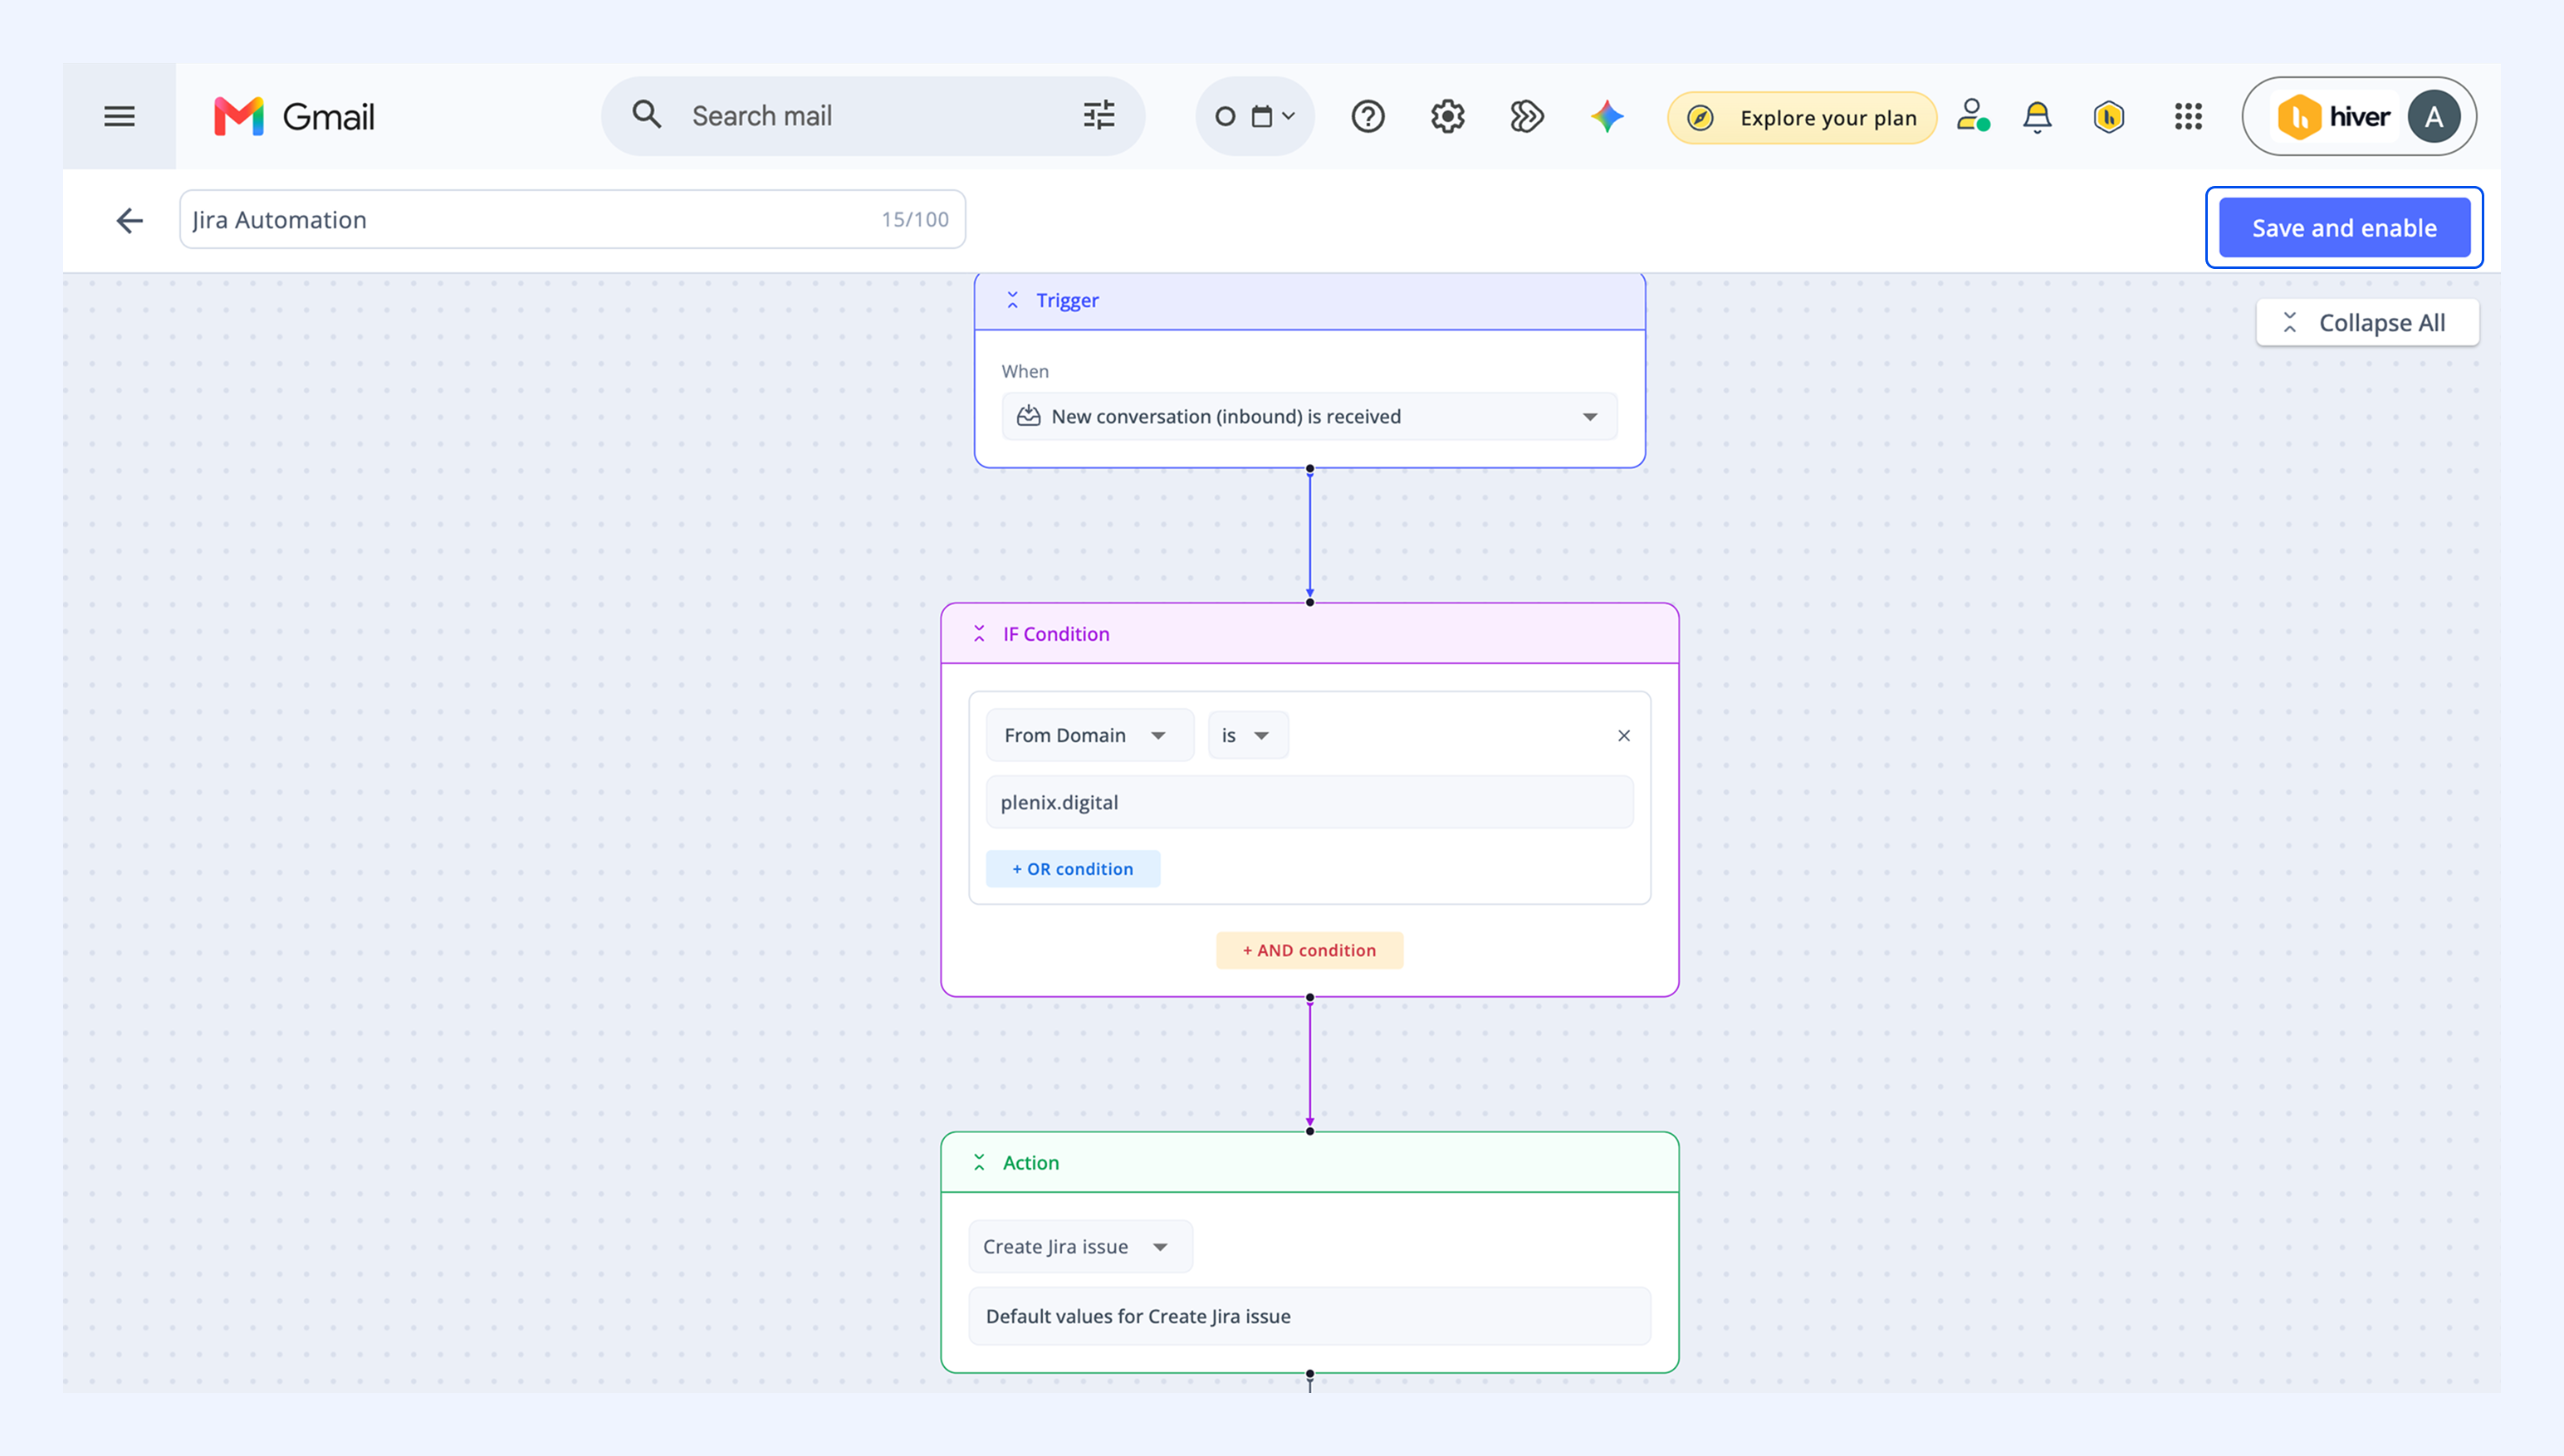Open the Google apps grid
The height and width of the screenshot is (1456, 2564).
tap(2188, 117)
